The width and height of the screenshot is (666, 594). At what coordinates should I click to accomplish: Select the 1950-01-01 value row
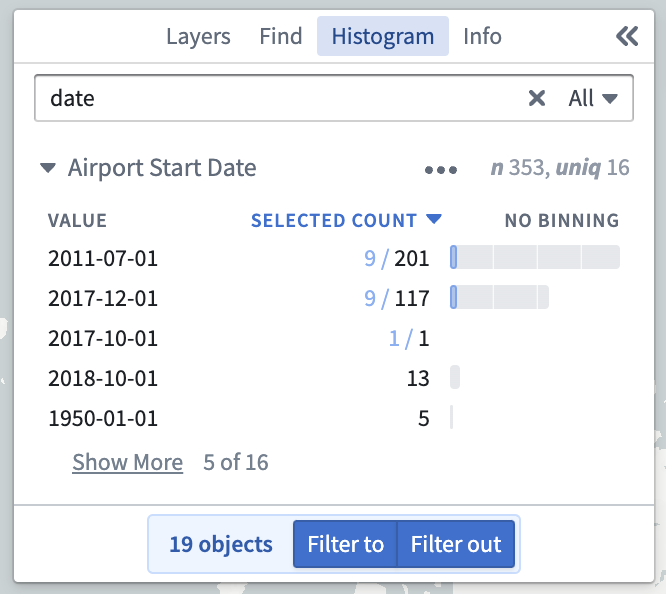tap(333, 418)
